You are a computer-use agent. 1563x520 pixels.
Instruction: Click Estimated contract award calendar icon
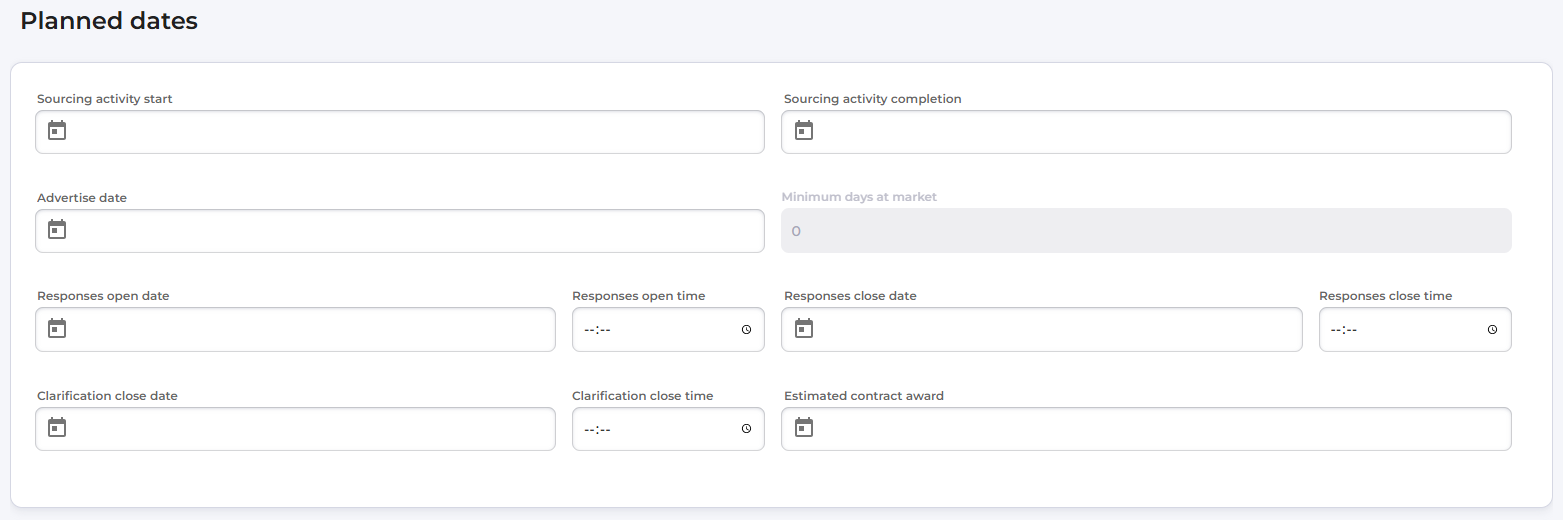tap(804, 428)
